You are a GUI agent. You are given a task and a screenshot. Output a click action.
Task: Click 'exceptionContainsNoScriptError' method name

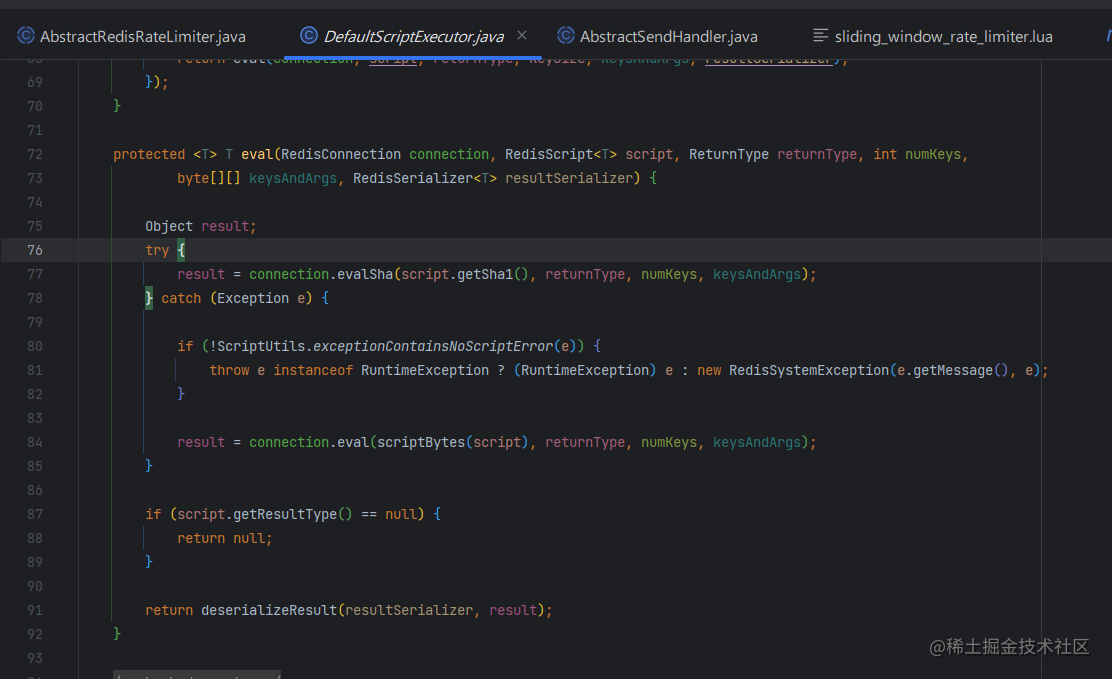(433, 346)
